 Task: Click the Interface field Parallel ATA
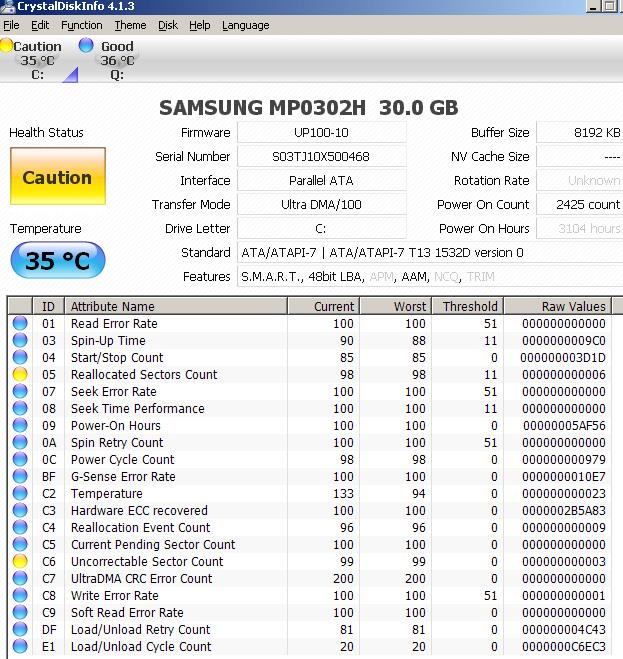coord(322,181)
